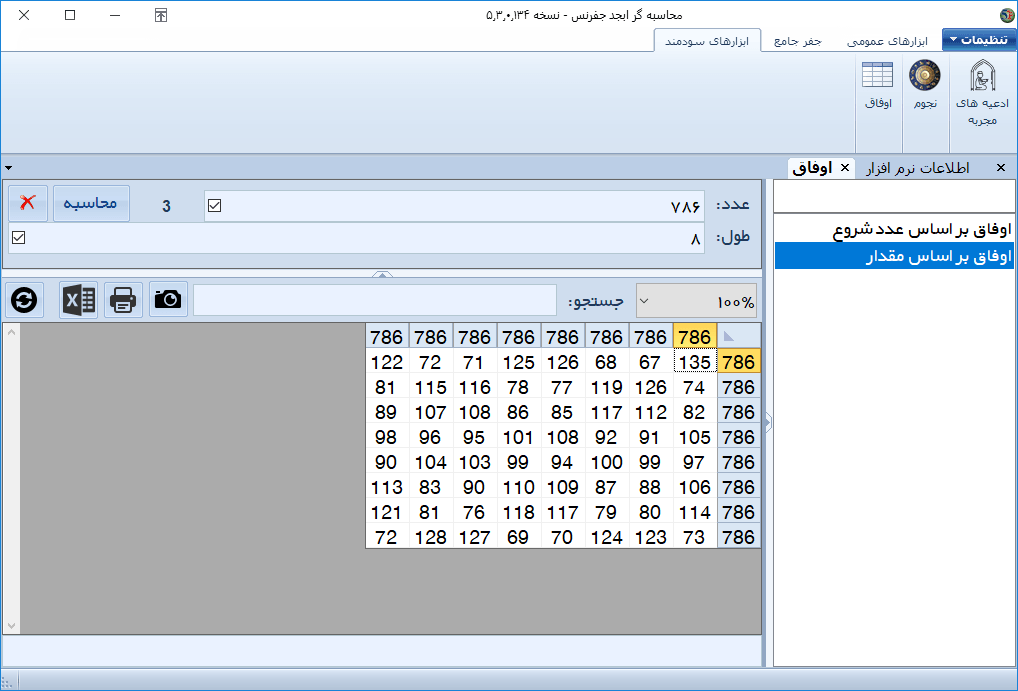Select the highlighted 786 column header
1018x691 pixels.
[x=695, y=336]
